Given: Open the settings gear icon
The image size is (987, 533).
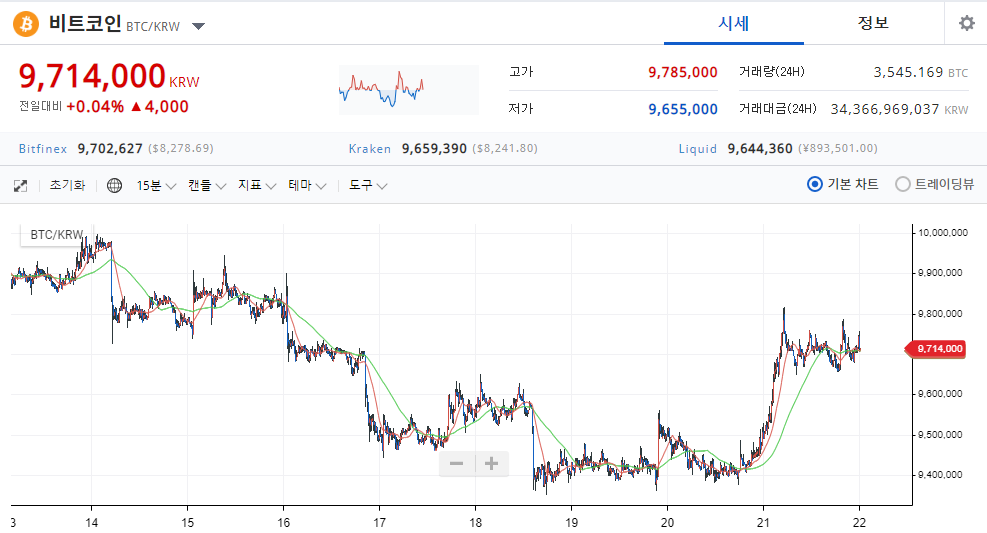Looking at the screenshot, I should [x=966, y=23].
